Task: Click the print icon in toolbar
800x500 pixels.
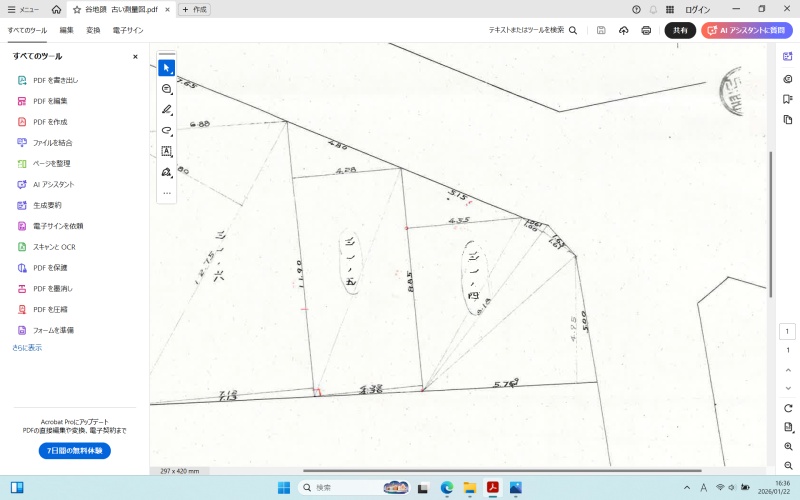Action: click(x=646, y=30)
